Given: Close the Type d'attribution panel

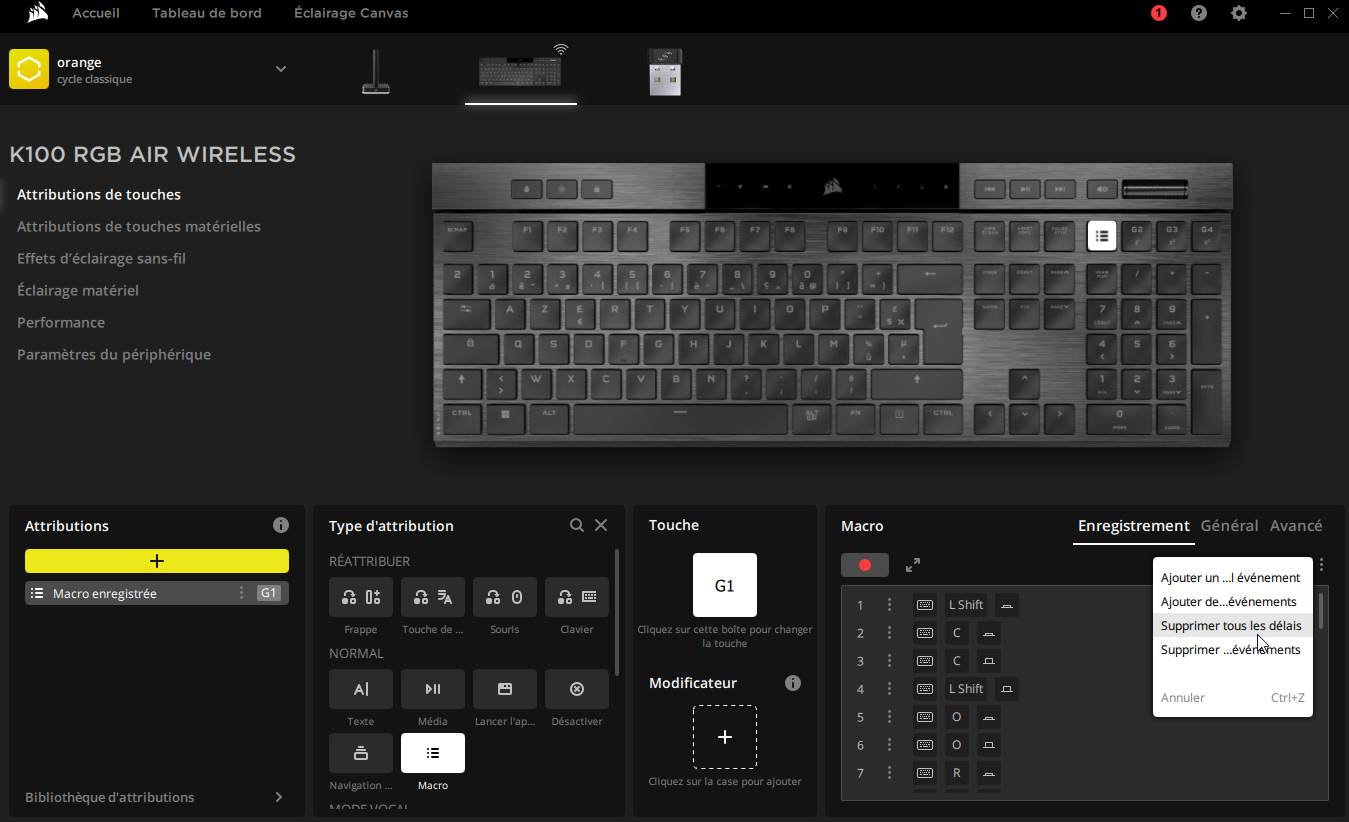Looking at the screenshot, I should (x=601, y=525).
